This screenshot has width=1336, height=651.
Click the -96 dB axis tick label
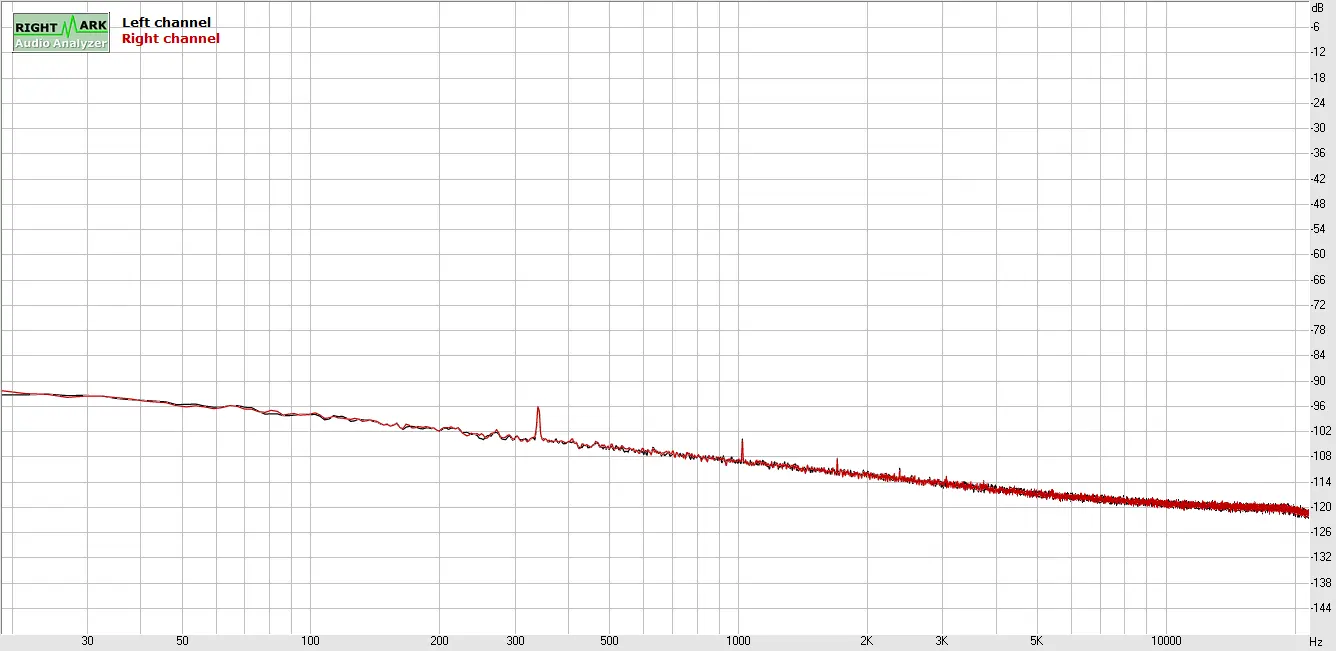point(1317,406)
